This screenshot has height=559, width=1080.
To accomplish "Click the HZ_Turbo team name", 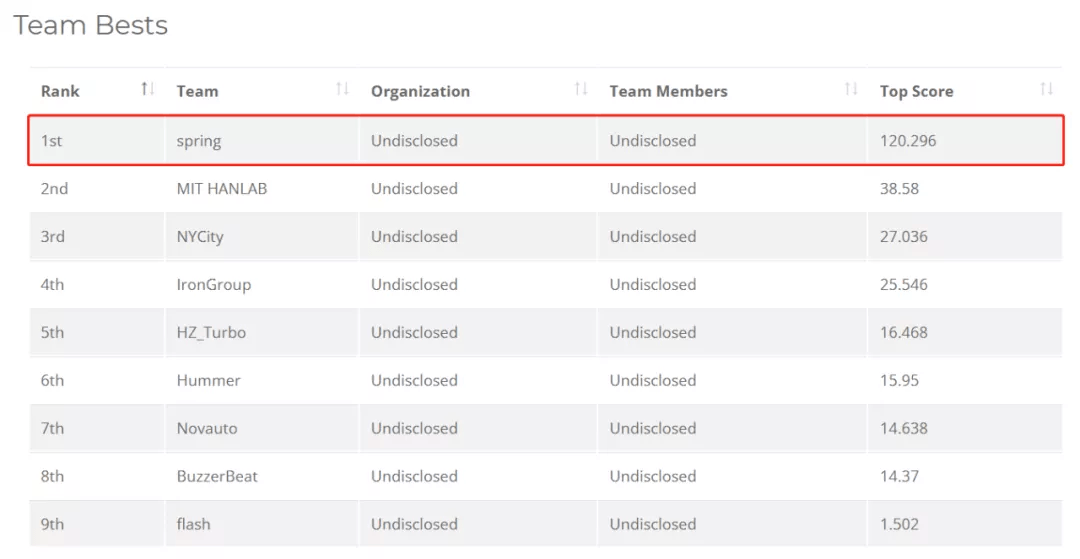I will [211, 333].
